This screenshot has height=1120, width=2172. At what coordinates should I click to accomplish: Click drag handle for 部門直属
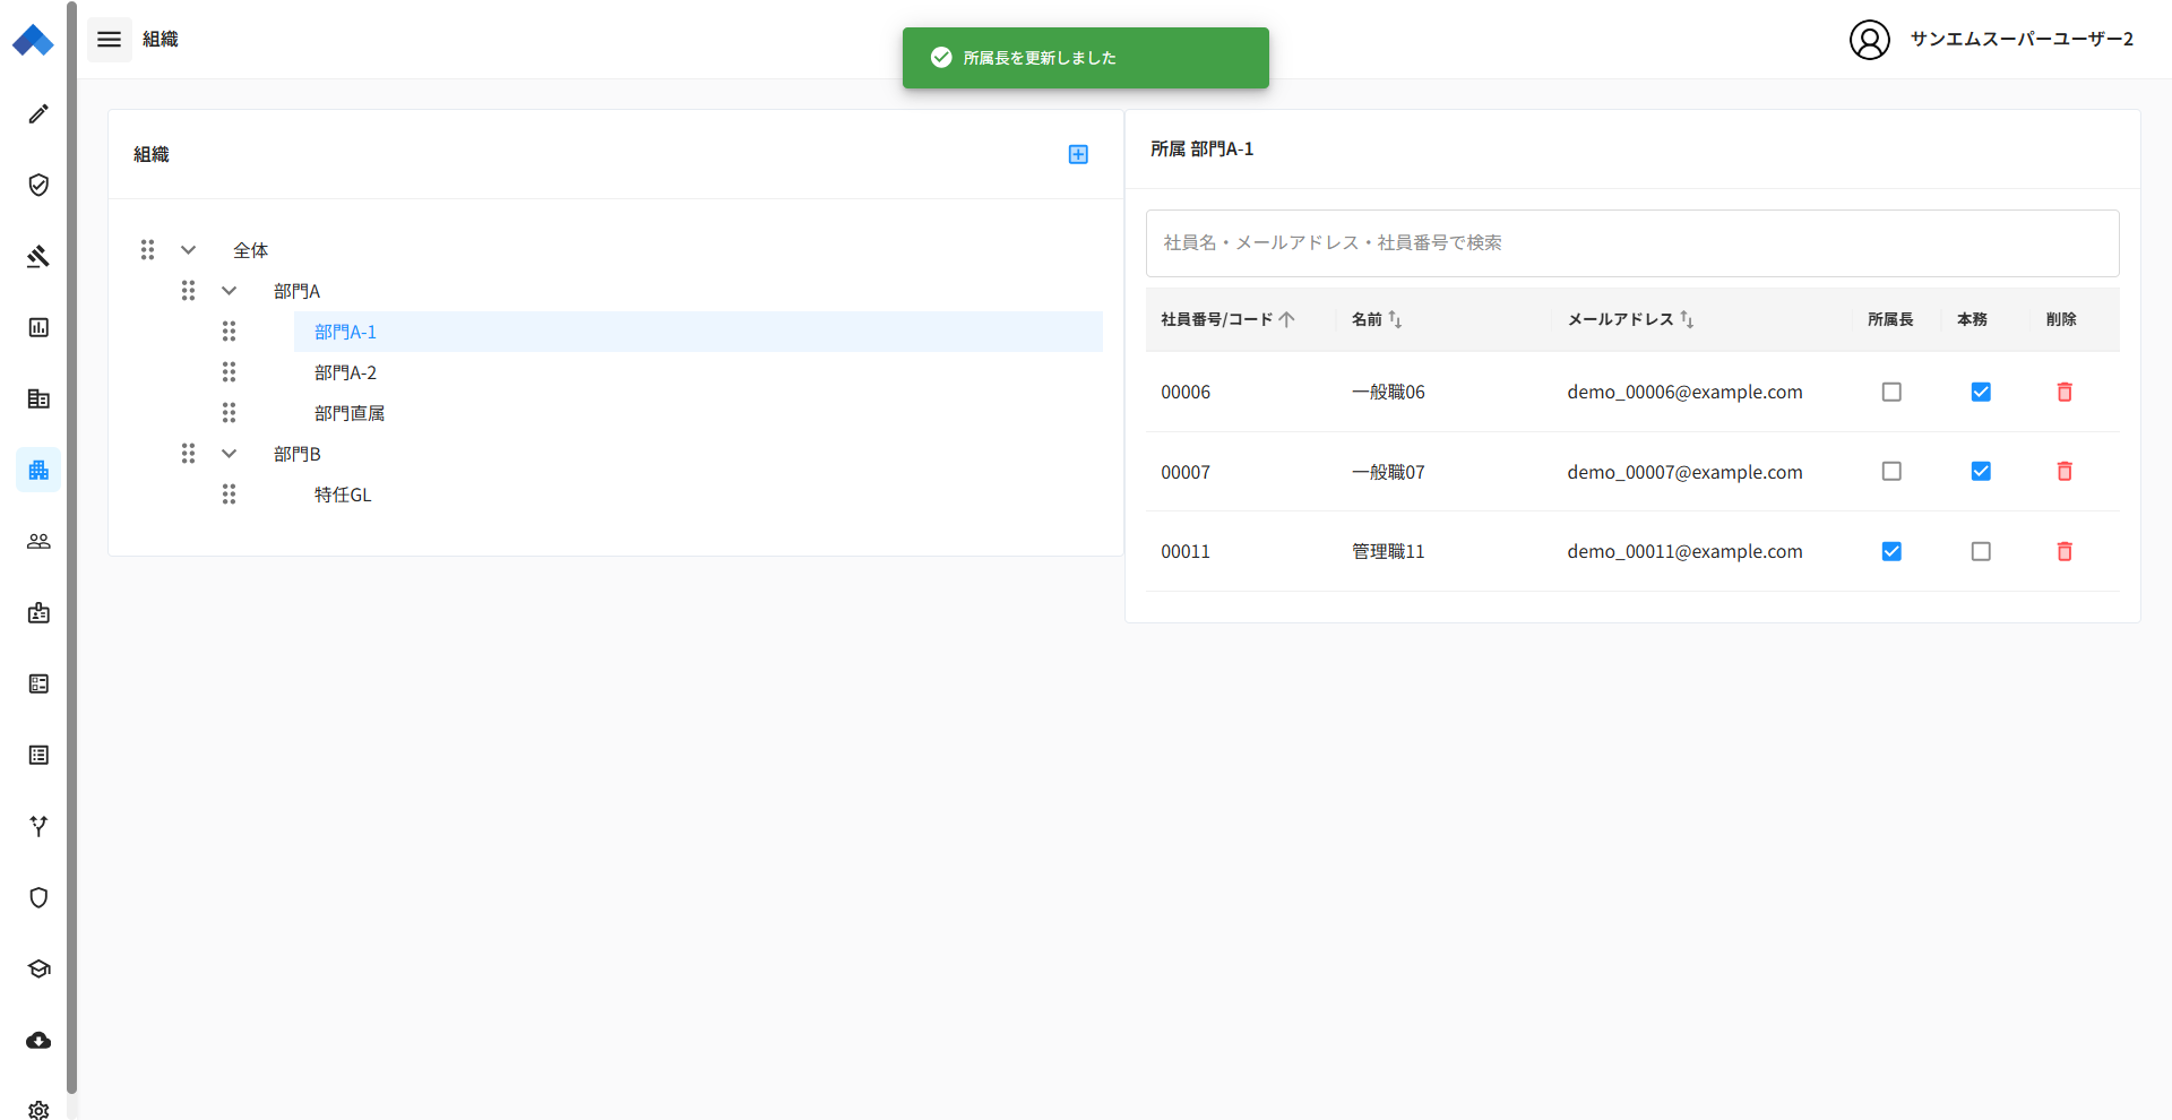(x=229, y=412)
